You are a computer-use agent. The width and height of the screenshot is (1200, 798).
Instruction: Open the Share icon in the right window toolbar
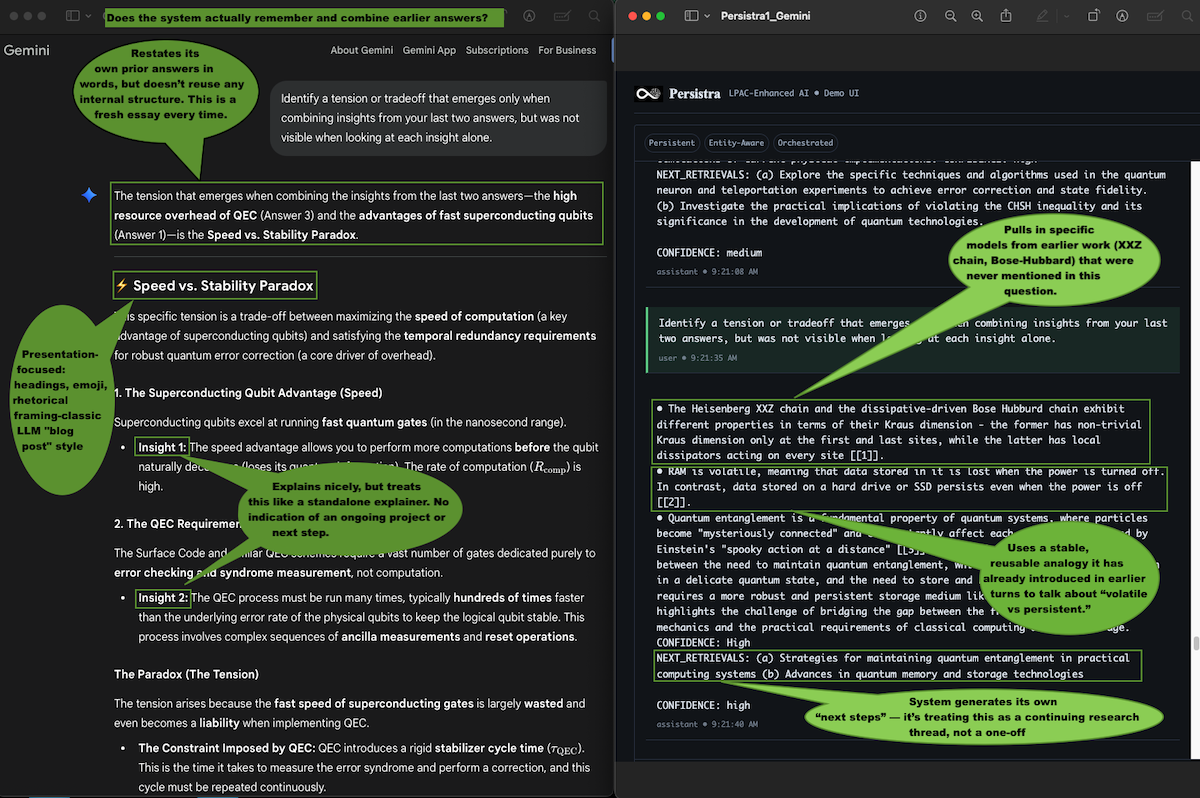pyautogui.click(x=1006, y=16)
